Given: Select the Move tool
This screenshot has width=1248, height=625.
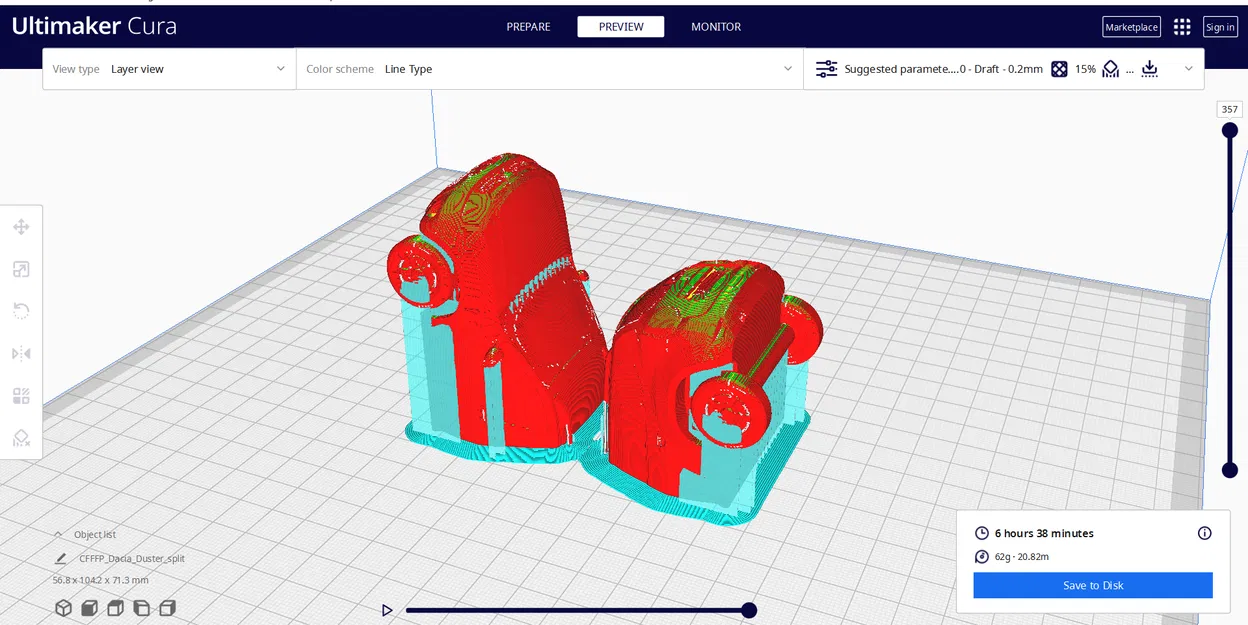Looking at the screenshot, I should pos(21,227).
